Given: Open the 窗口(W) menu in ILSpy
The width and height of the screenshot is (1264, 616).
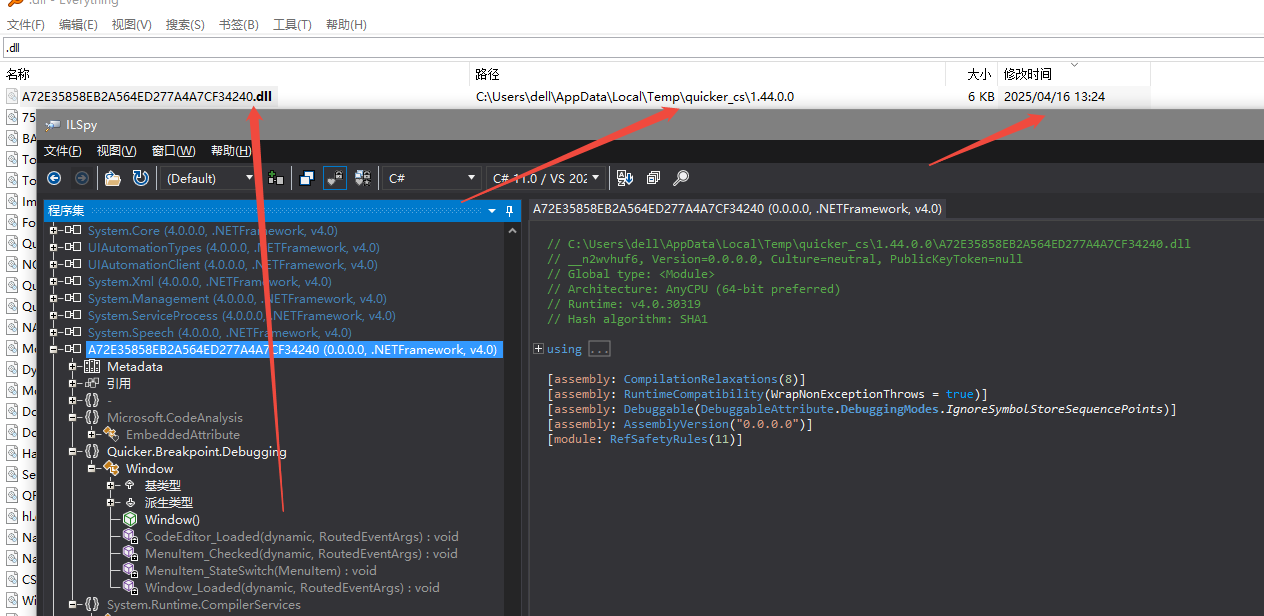Looking at the screenshot, I should (x=174, y=151).
